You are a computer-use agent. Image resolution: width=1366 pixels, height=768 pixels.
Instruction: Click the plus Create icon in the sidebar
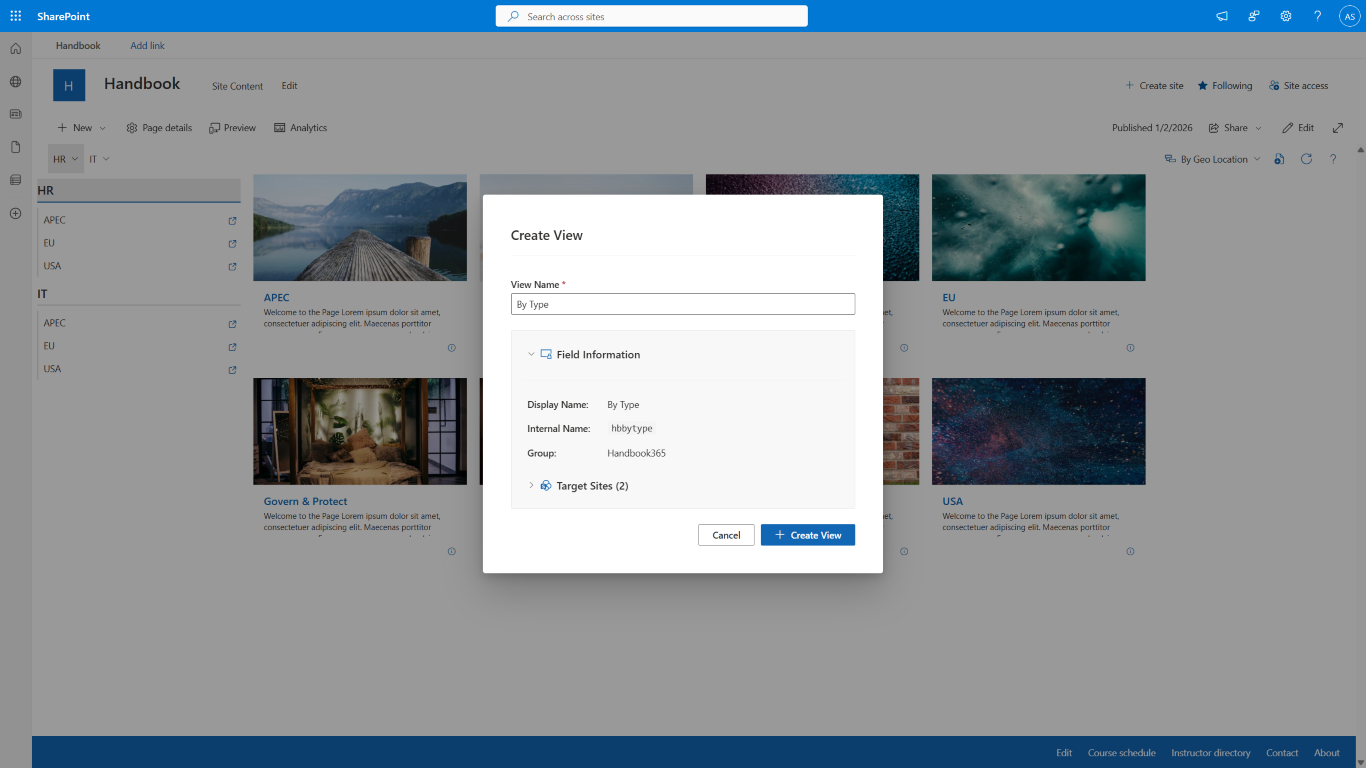(15, 213)
